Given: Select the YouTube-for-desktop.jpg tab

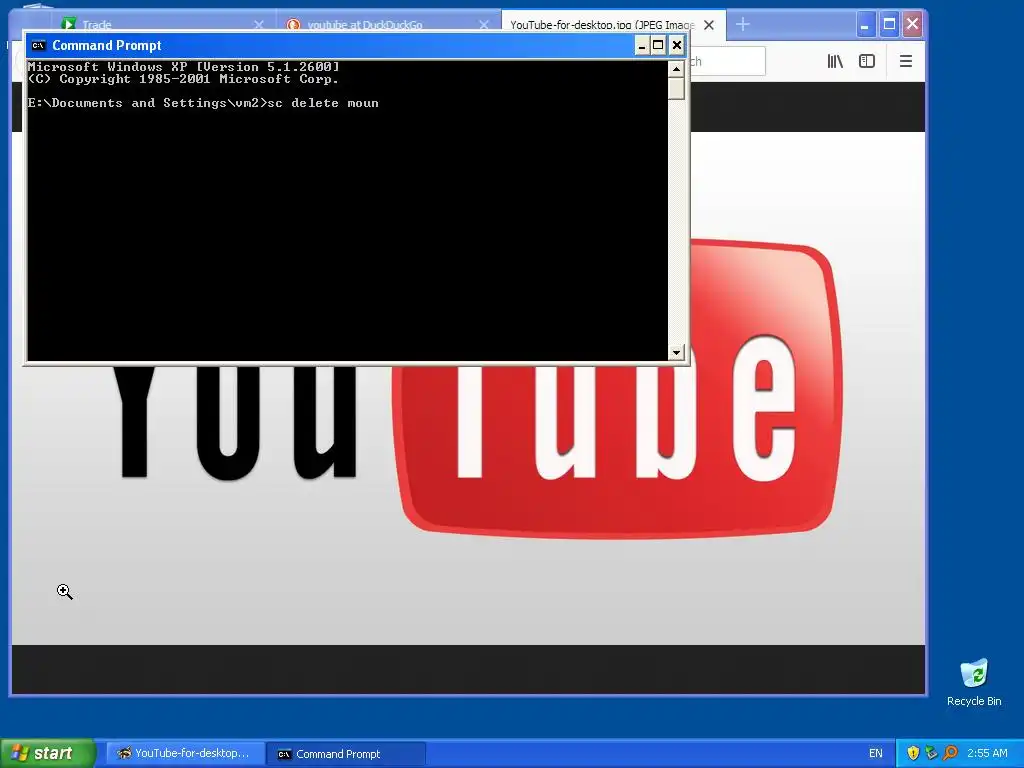Looking at the screenshot, I should pyautogui.click(x=614, y=25).
